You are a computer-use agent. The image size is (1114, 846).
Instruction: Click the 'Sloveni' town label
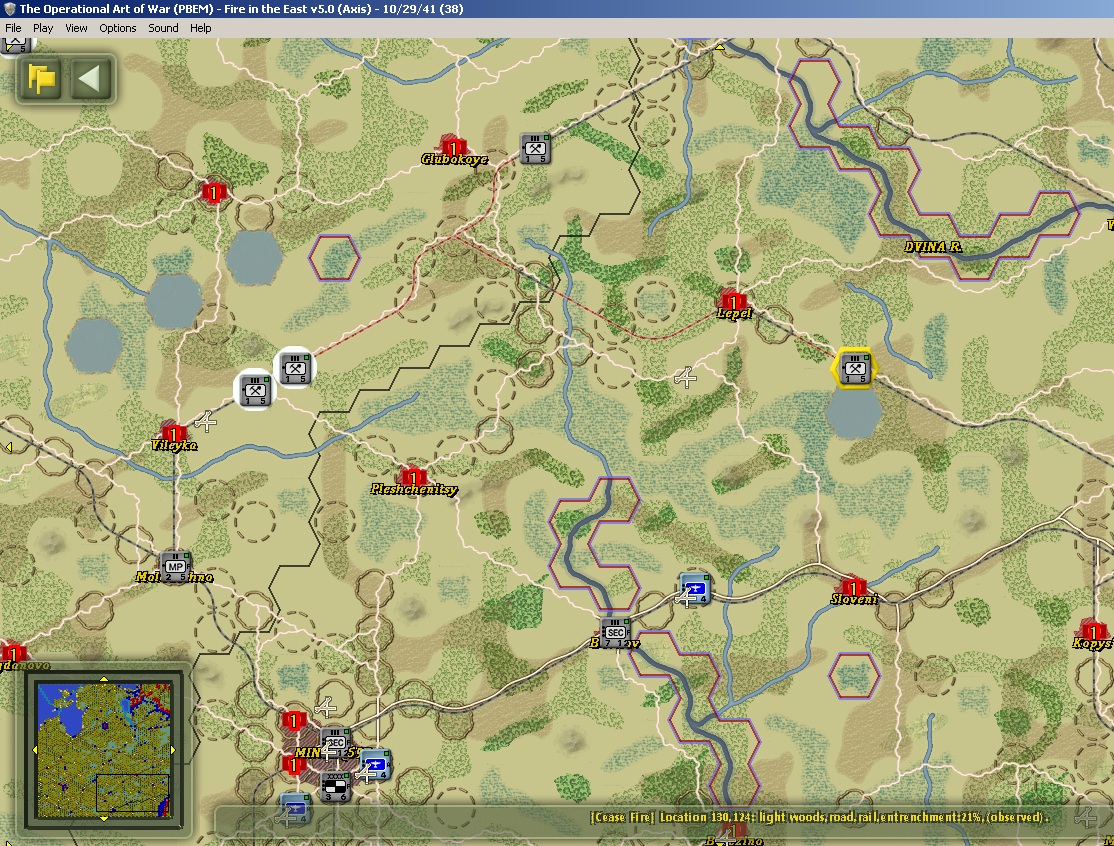pyautogui.click(x=854, y=599)
